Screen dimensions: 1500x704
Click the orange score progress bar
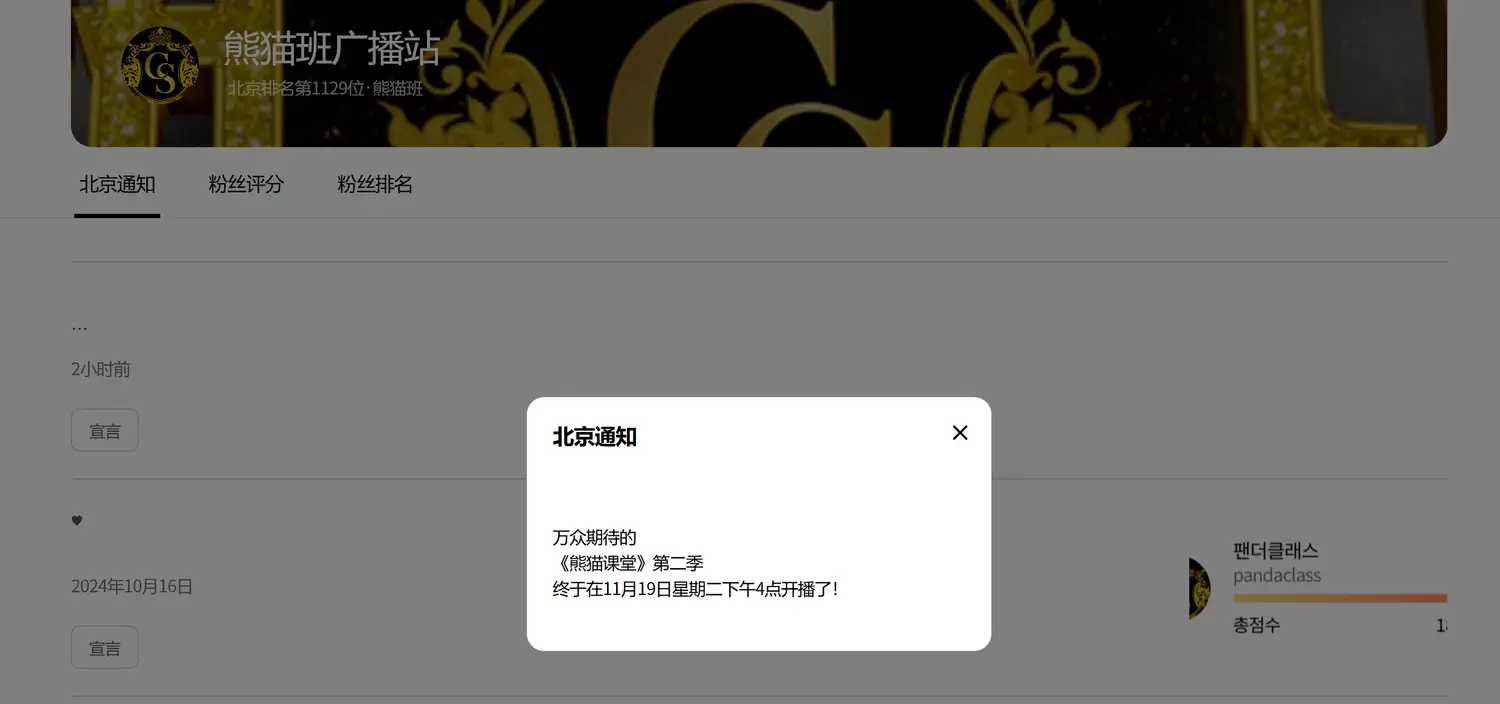(1339, 598)
